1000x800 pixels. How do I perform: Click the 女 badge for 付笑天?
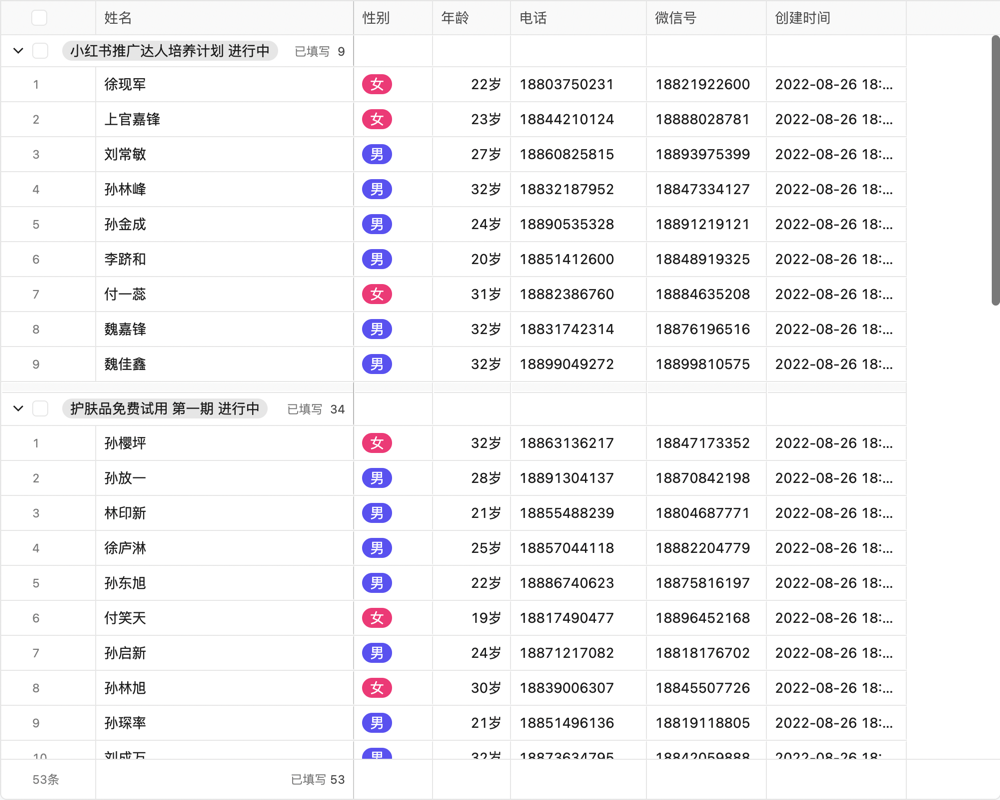pyautogui.click(x=376, y=618)
